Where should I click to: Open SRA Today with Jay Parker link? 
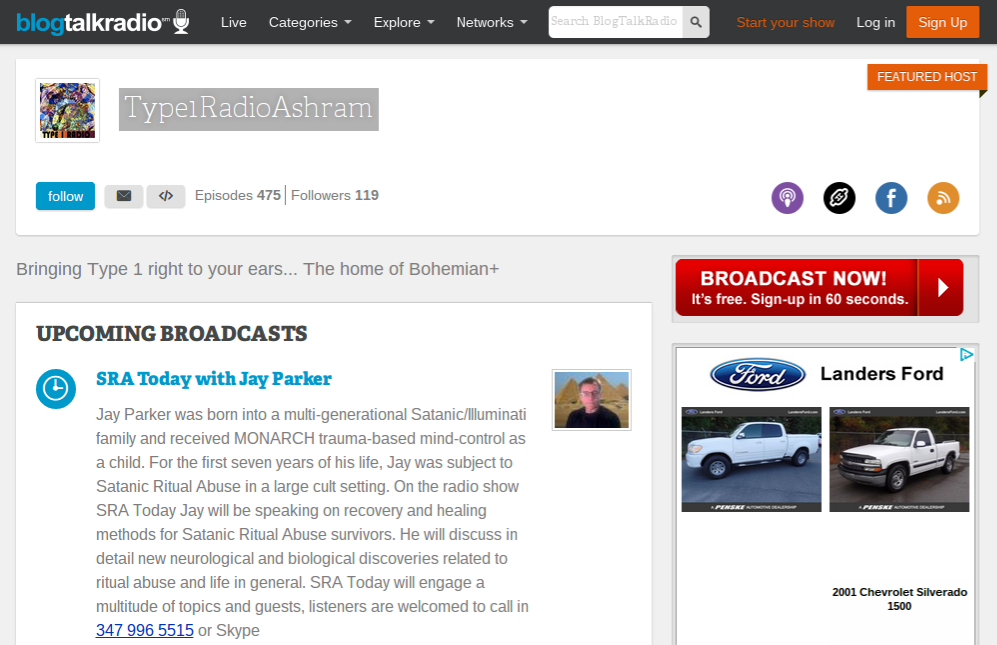(x=214, y=378)
